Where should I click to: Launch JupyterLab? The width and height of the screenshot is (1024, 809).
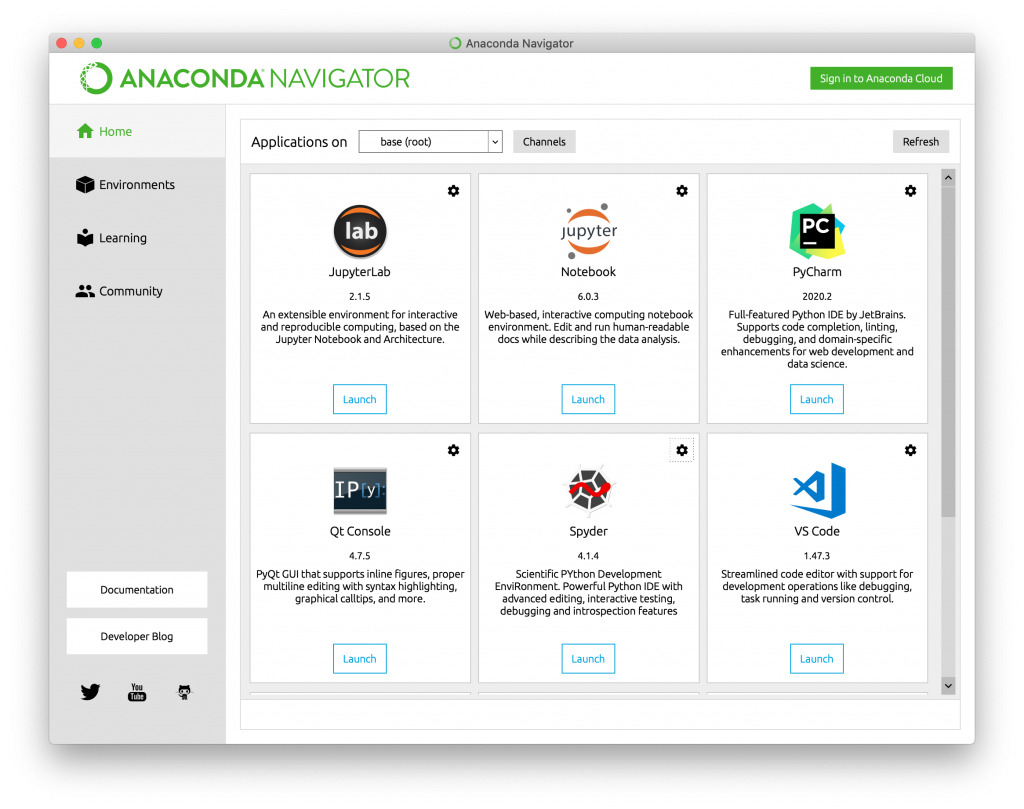pos(360,399)
